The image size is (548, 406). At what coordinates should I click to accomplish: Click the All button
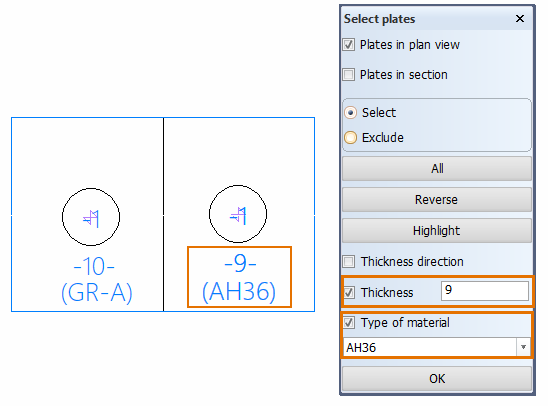pos(437,168)
